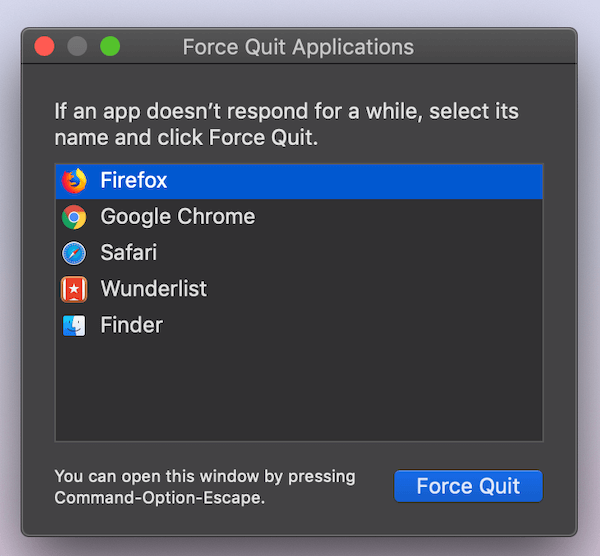The width and height of the screenshot is (600, 556).
Task: Click the 'If an app doesn't respond' instruction text
Action: [x=286, y=124]
